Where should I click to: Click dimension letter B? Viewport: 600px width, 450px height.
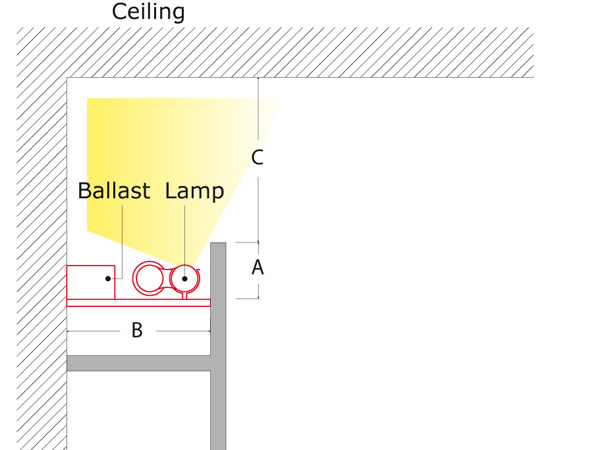(137, 330)
